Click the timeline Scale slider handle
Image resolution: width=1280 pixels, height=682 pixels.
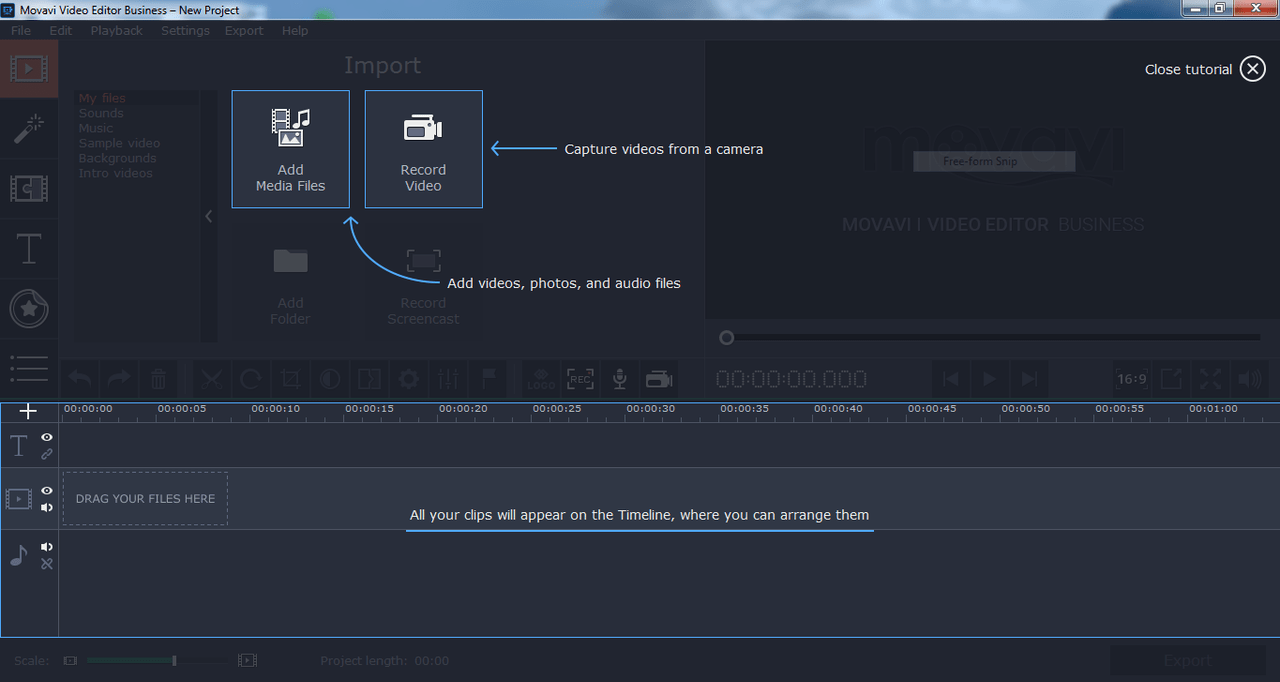point(174,661)
